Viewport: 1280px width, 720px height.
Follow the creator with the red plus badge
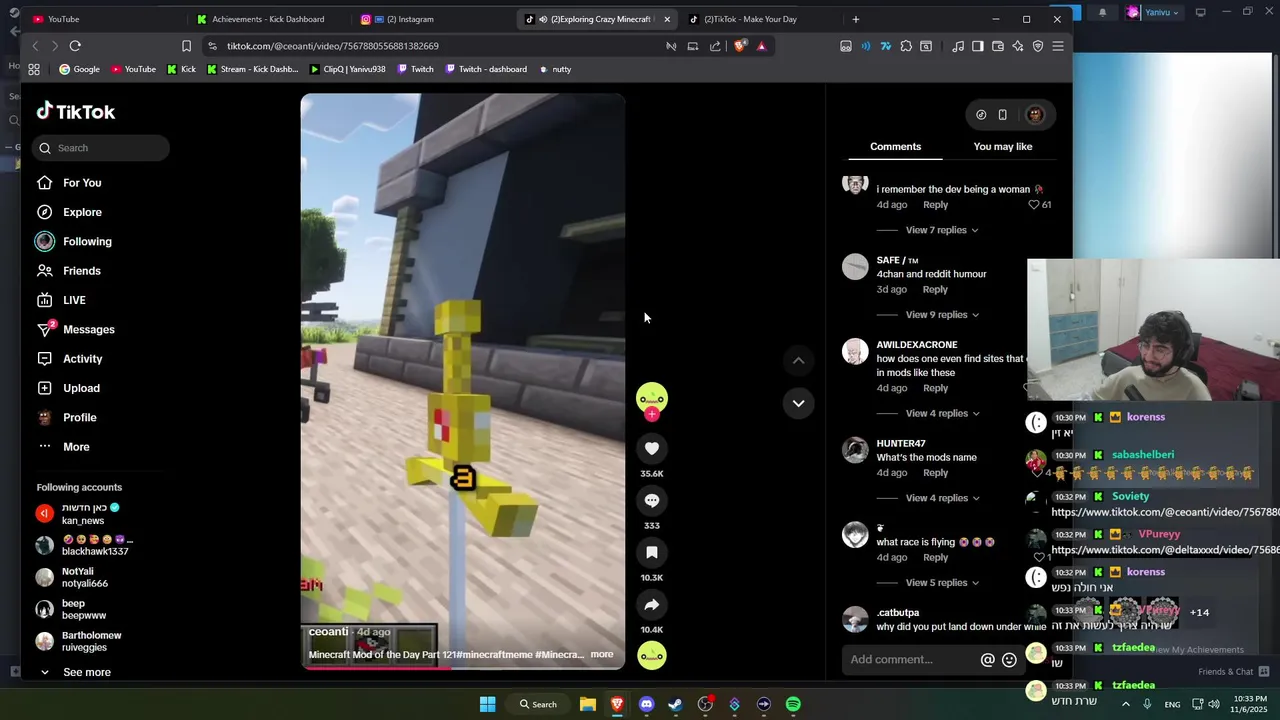point(652,414)
